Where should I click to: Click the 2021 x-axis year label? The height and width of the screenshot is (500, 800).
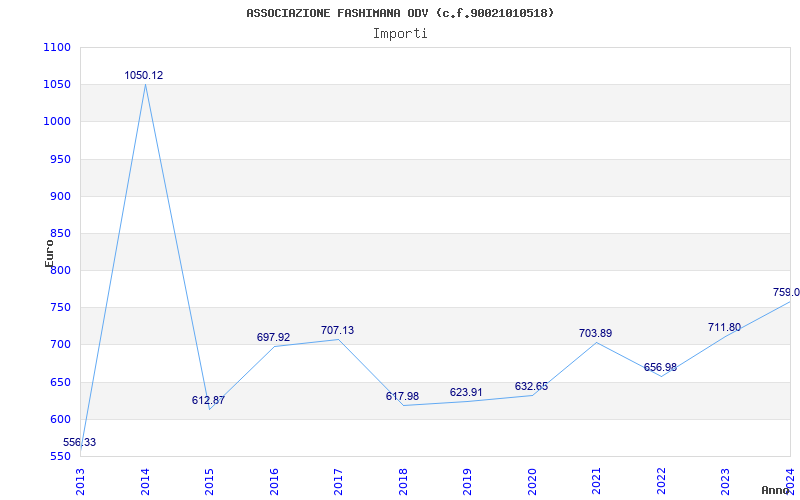click(x=596, y=482)
